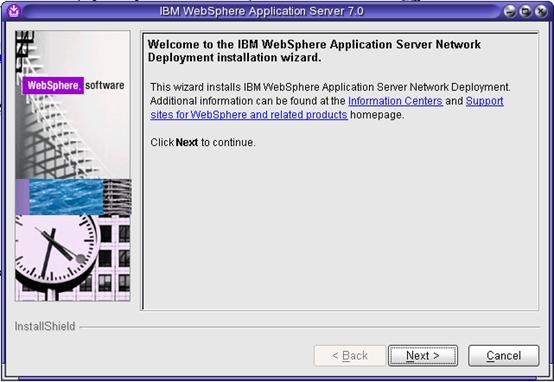This screenshot has width=554, height=382.
Task: Select the clock image in side banner
Action: pyautogui.click(x=57, y=254)
